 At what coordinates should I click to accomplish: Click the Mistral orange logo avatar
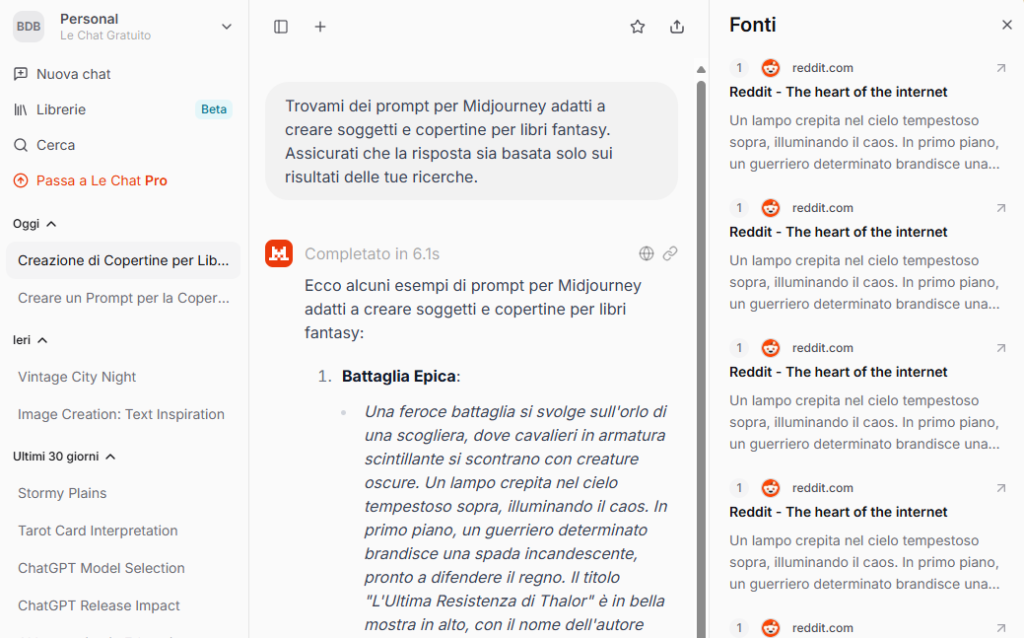(279, 254)
